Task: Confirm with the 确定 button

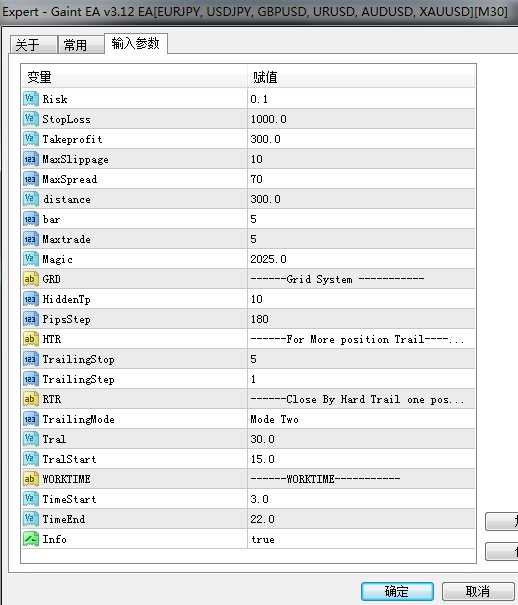Action: pyautogui.click(x=397, y=591)
